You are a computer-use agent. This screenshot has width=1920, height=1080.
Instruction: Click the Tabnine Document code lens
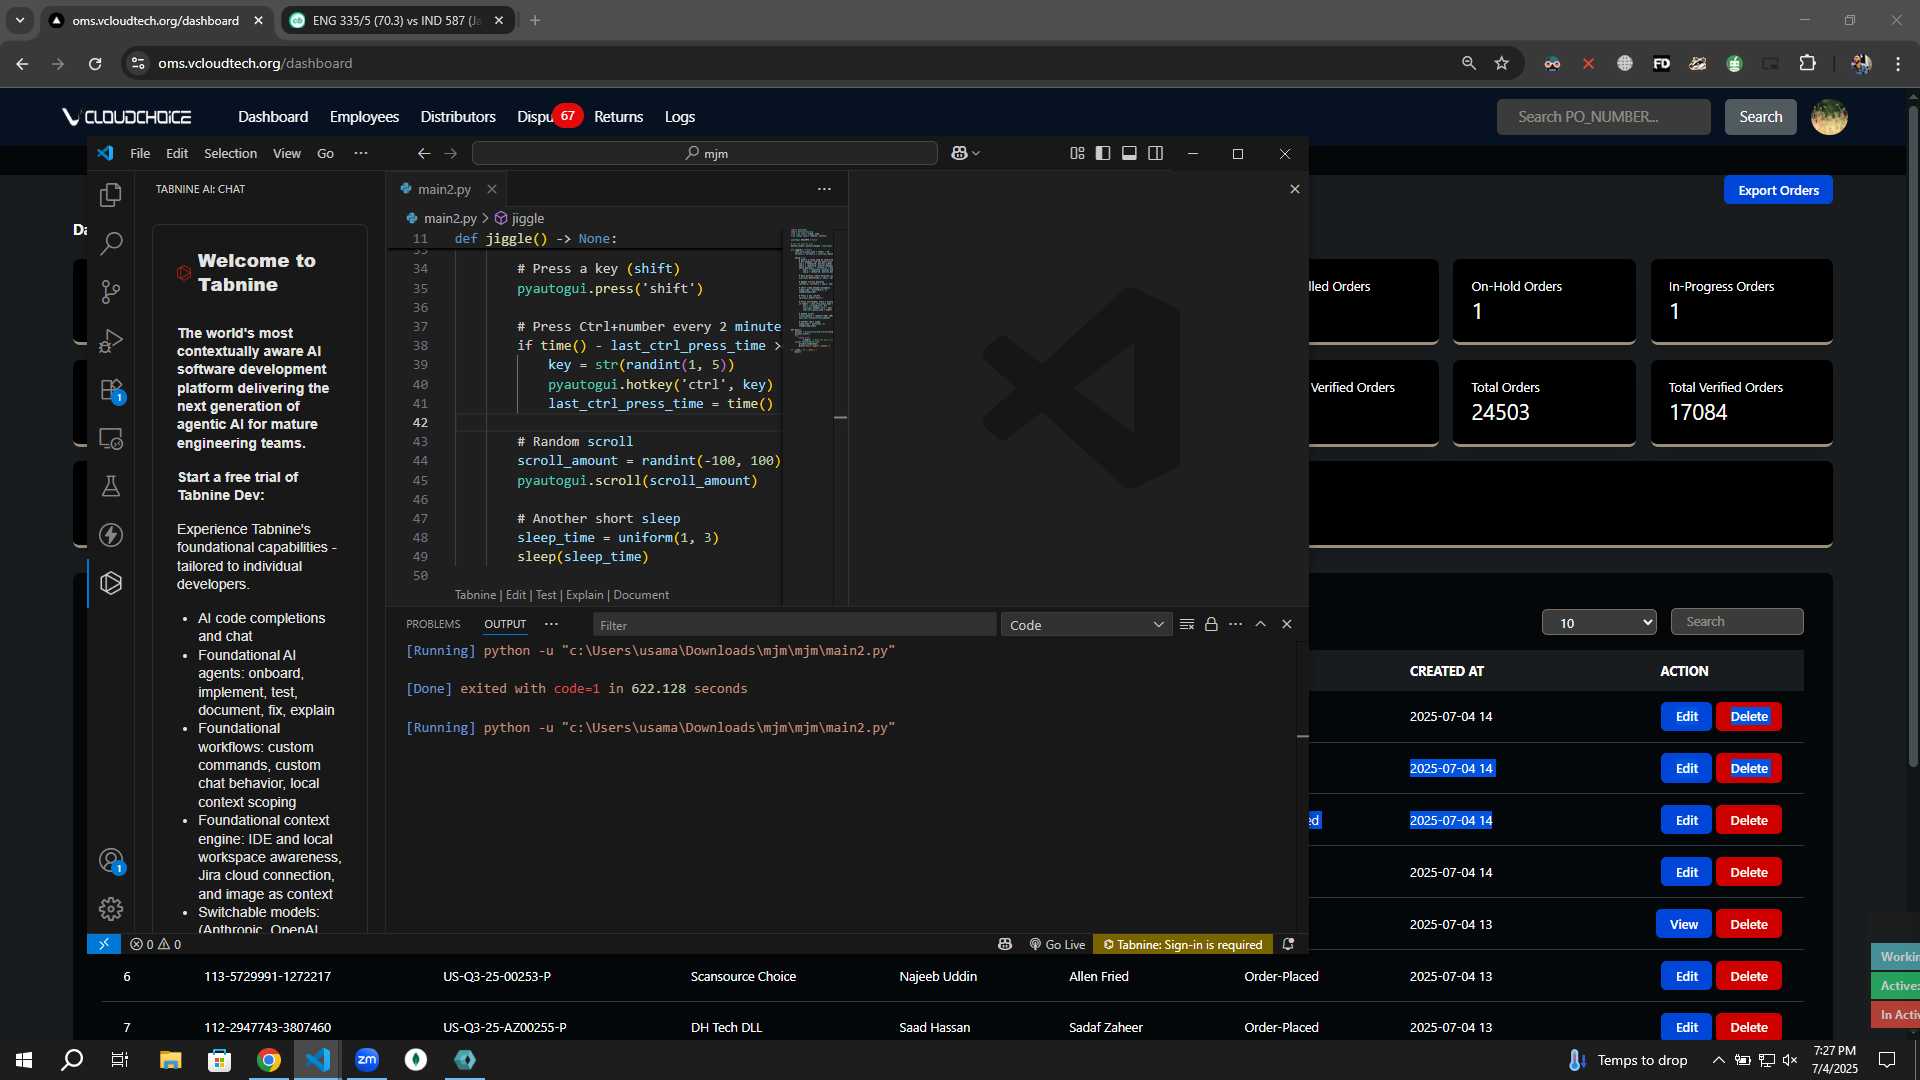(x=641, y=595)
